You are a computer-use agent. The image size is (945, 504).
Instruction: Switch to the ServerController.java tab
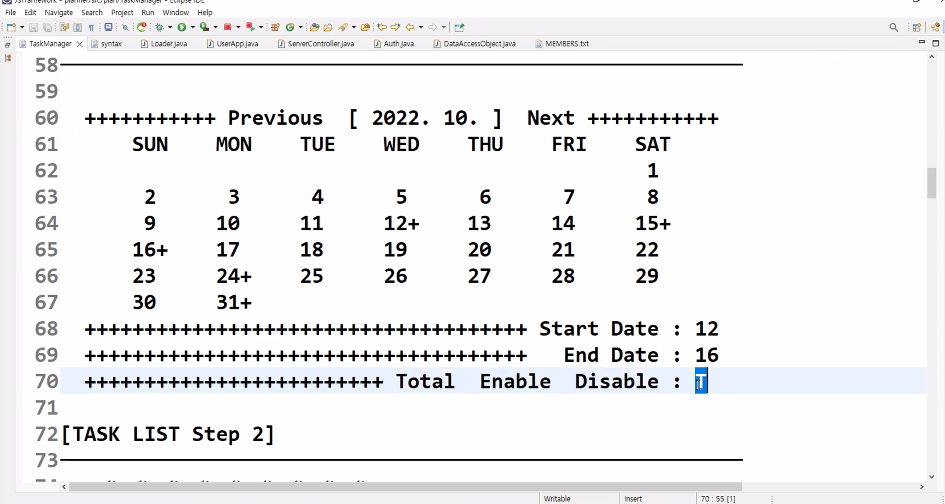316,43
